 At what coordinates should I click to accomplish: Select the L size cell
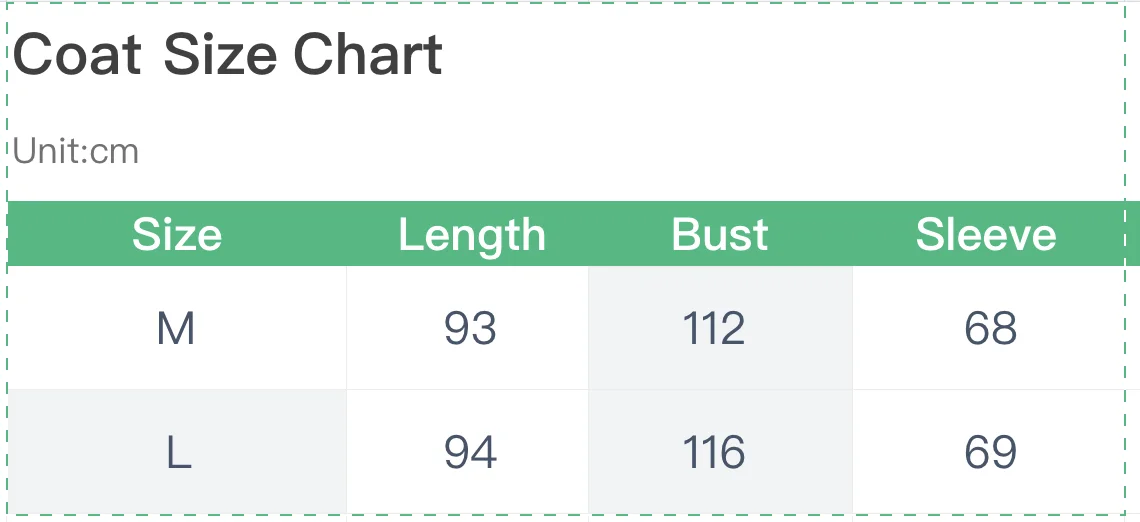coord(177,451)
